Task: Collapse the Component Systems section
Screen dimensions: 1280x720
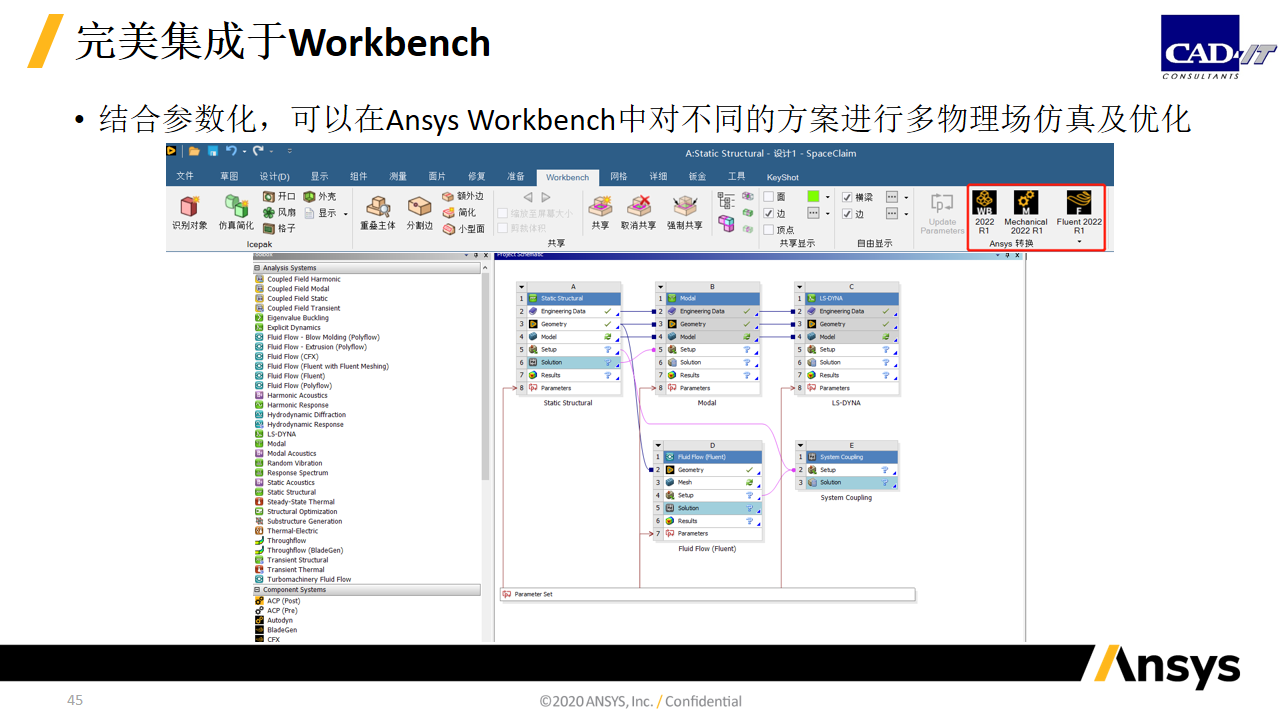Action: (257, 590)
